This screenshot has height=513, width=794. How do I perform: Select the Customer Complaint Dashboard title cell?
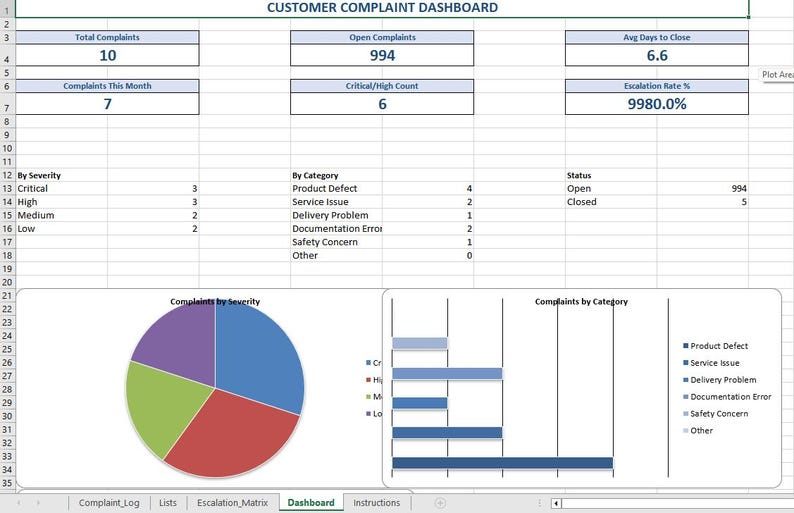[x=382, y=8]
